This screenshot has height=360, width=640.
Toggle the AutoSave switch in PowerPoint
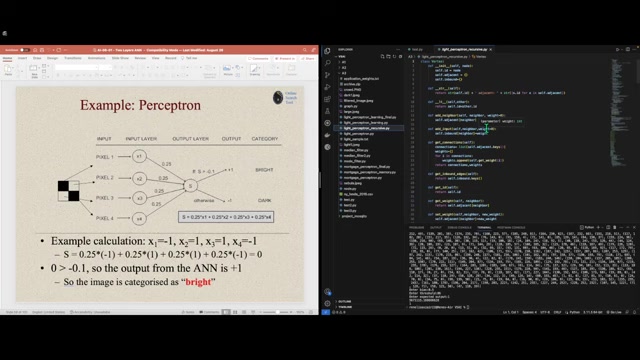[x=24, y=50]
